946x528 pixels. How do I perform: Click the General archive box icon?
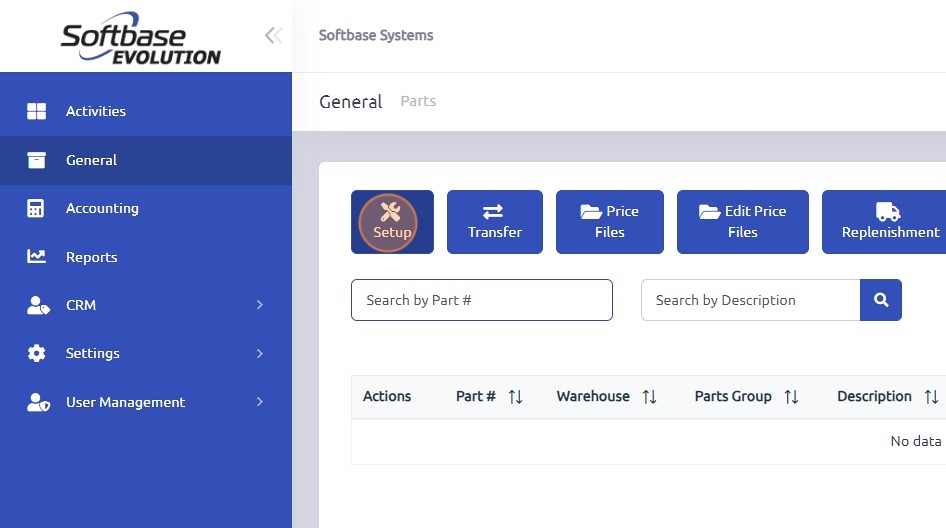36,160
